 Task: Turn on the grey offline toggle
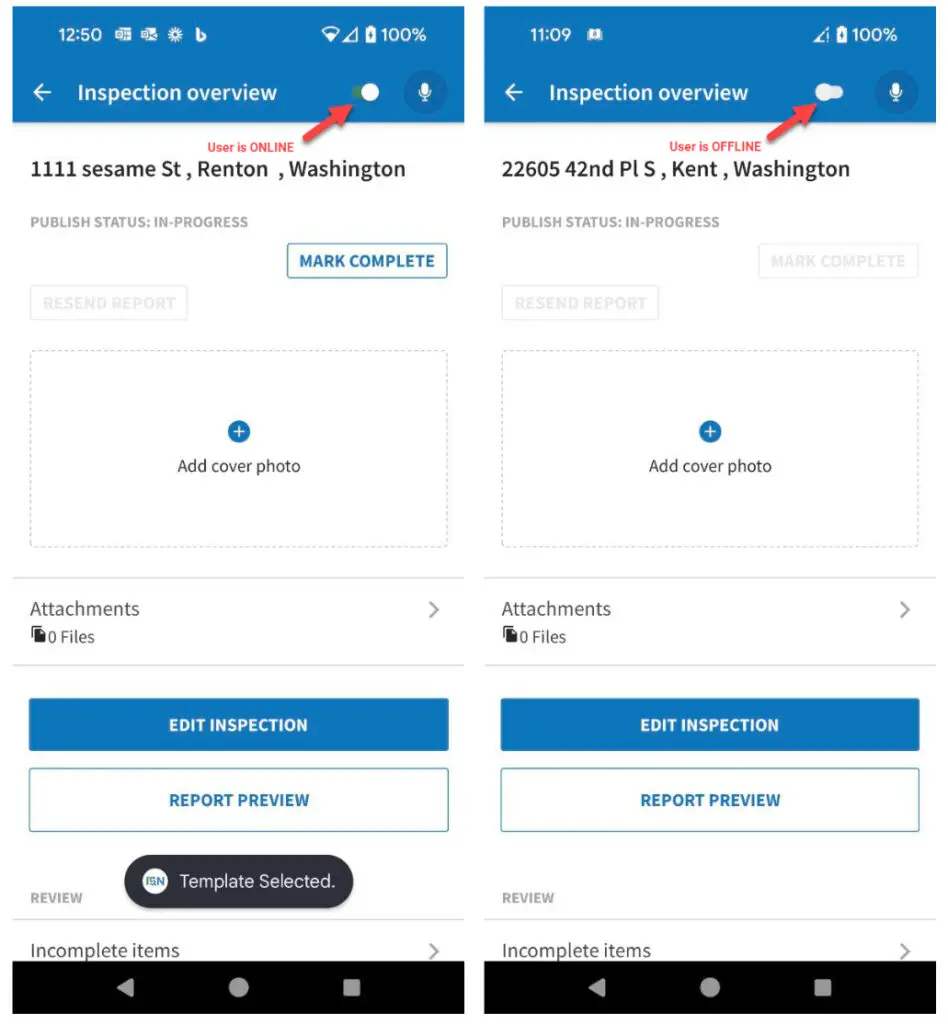click(x=829, y=93)
